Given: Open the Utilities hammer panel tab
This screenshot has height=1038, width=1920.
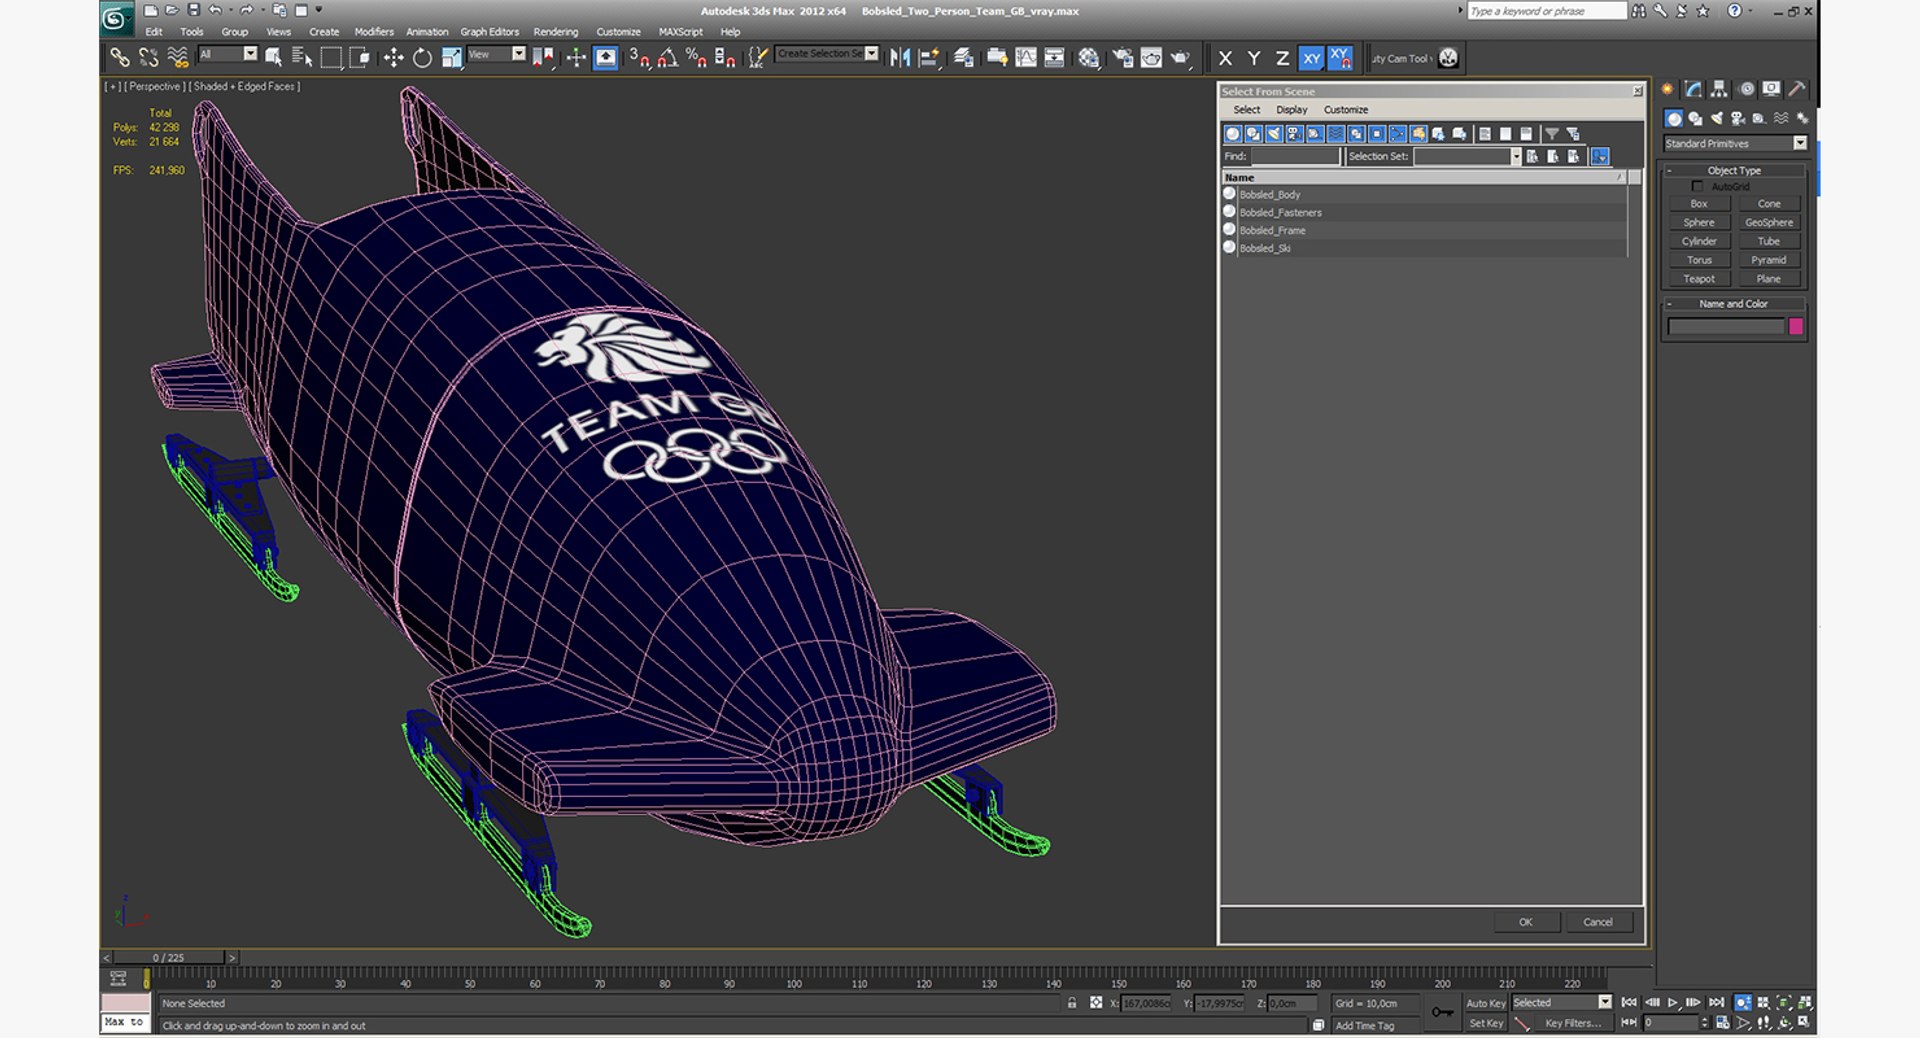Looking at the screenshot, I should 1797,90.
